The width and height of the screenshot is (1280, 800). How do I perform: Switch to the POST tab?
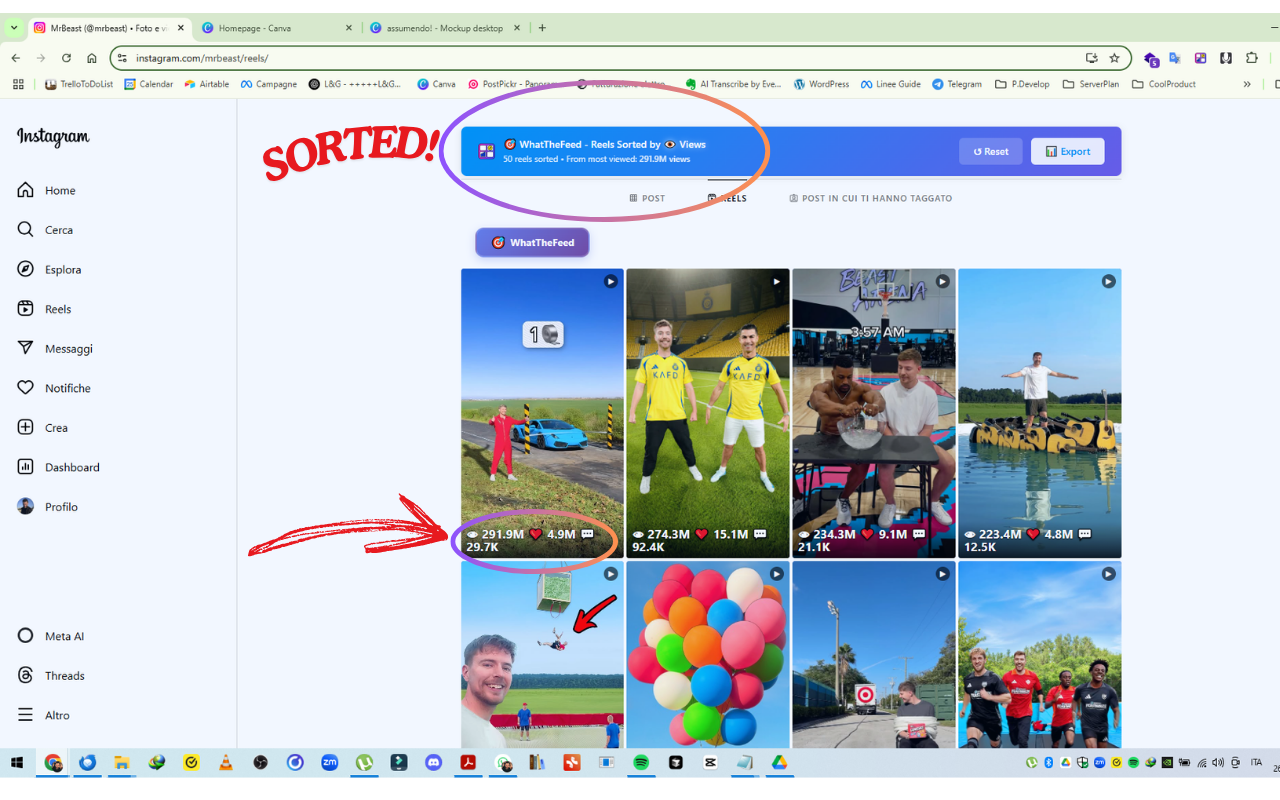[x=647, y=198]
